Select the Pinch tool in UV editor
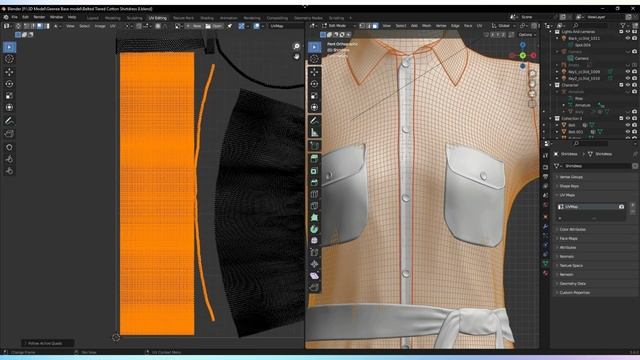 [x=9, y=171]
